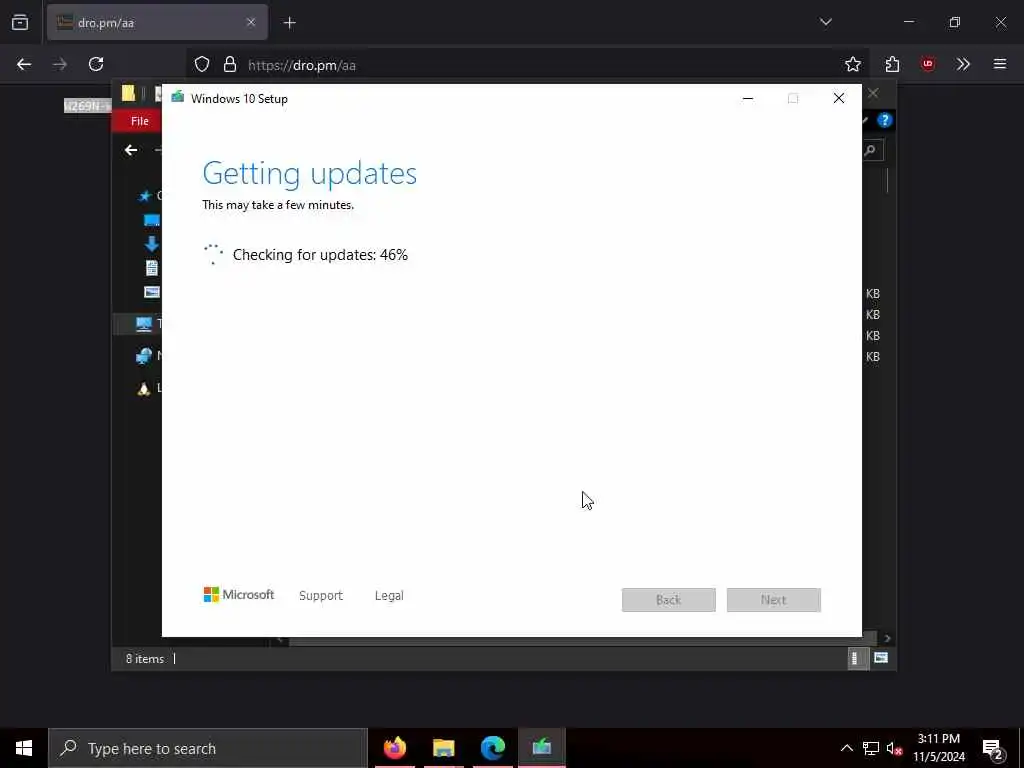List all tabs dropdown arrow
1024x768 pixels.
coord(825,22)
